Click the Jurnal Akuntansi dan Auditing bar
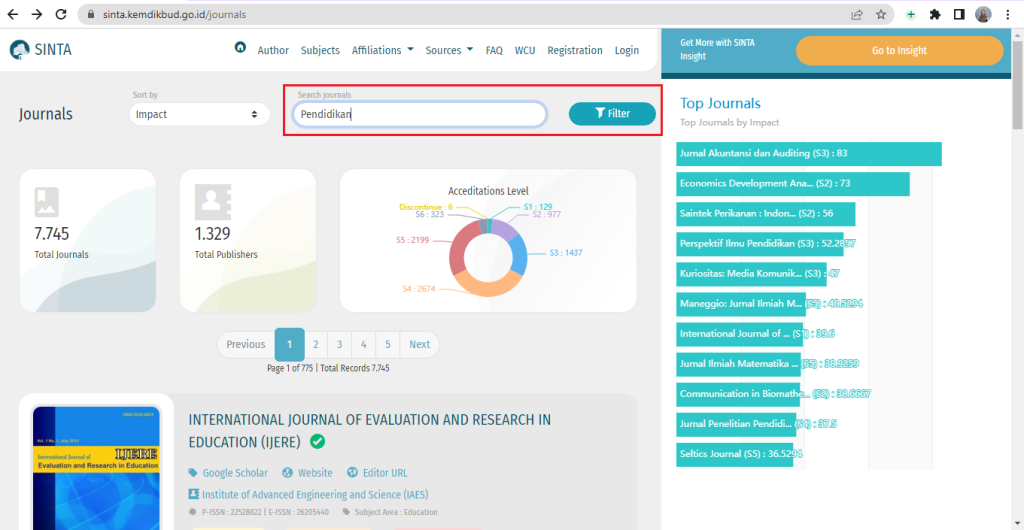Screen dimensions: 1024x530 pyautogui.click(x=809, y=153)
